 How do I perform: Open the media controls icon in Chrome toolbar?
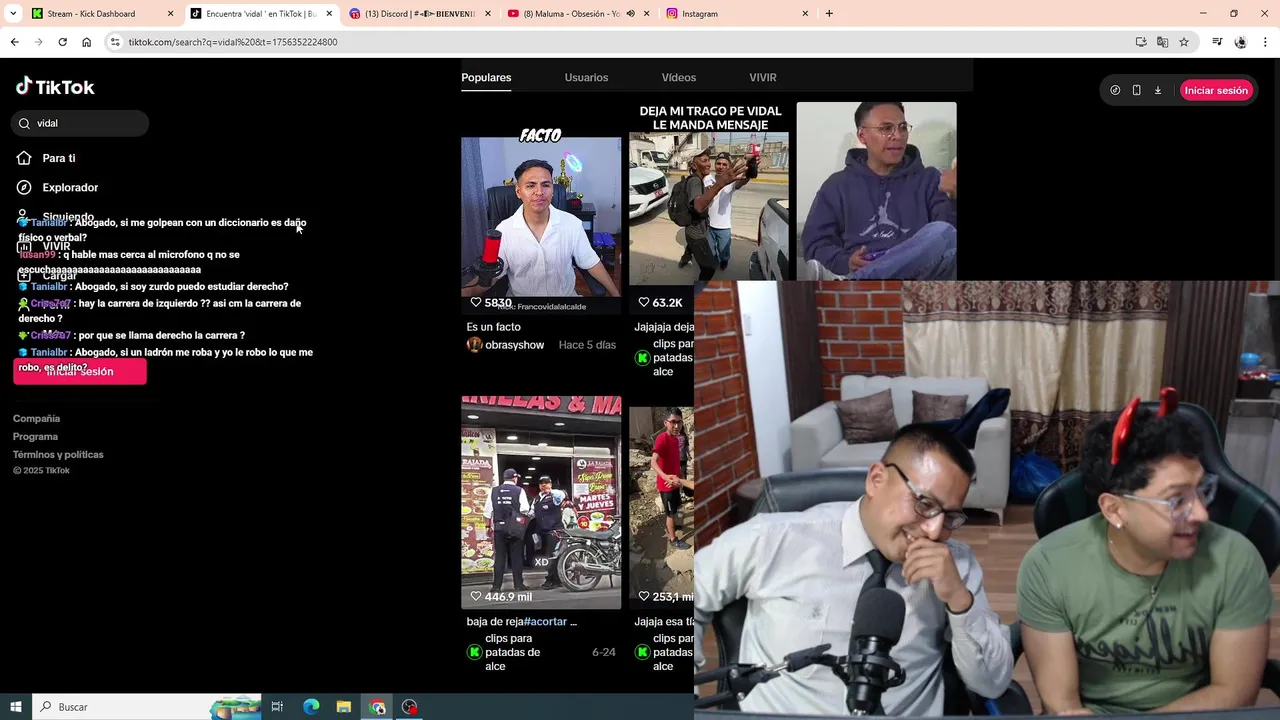pos(1217,42)
